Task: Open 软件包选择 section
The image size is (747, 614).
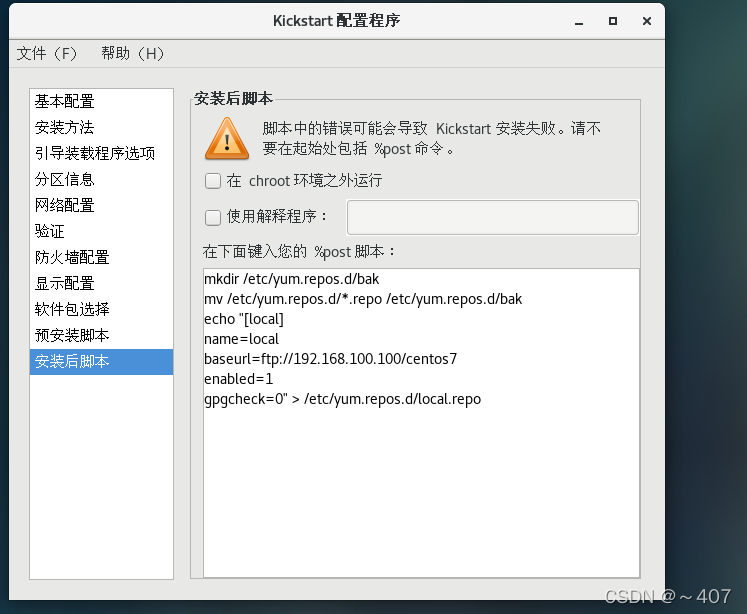Action: coord(101,309)
